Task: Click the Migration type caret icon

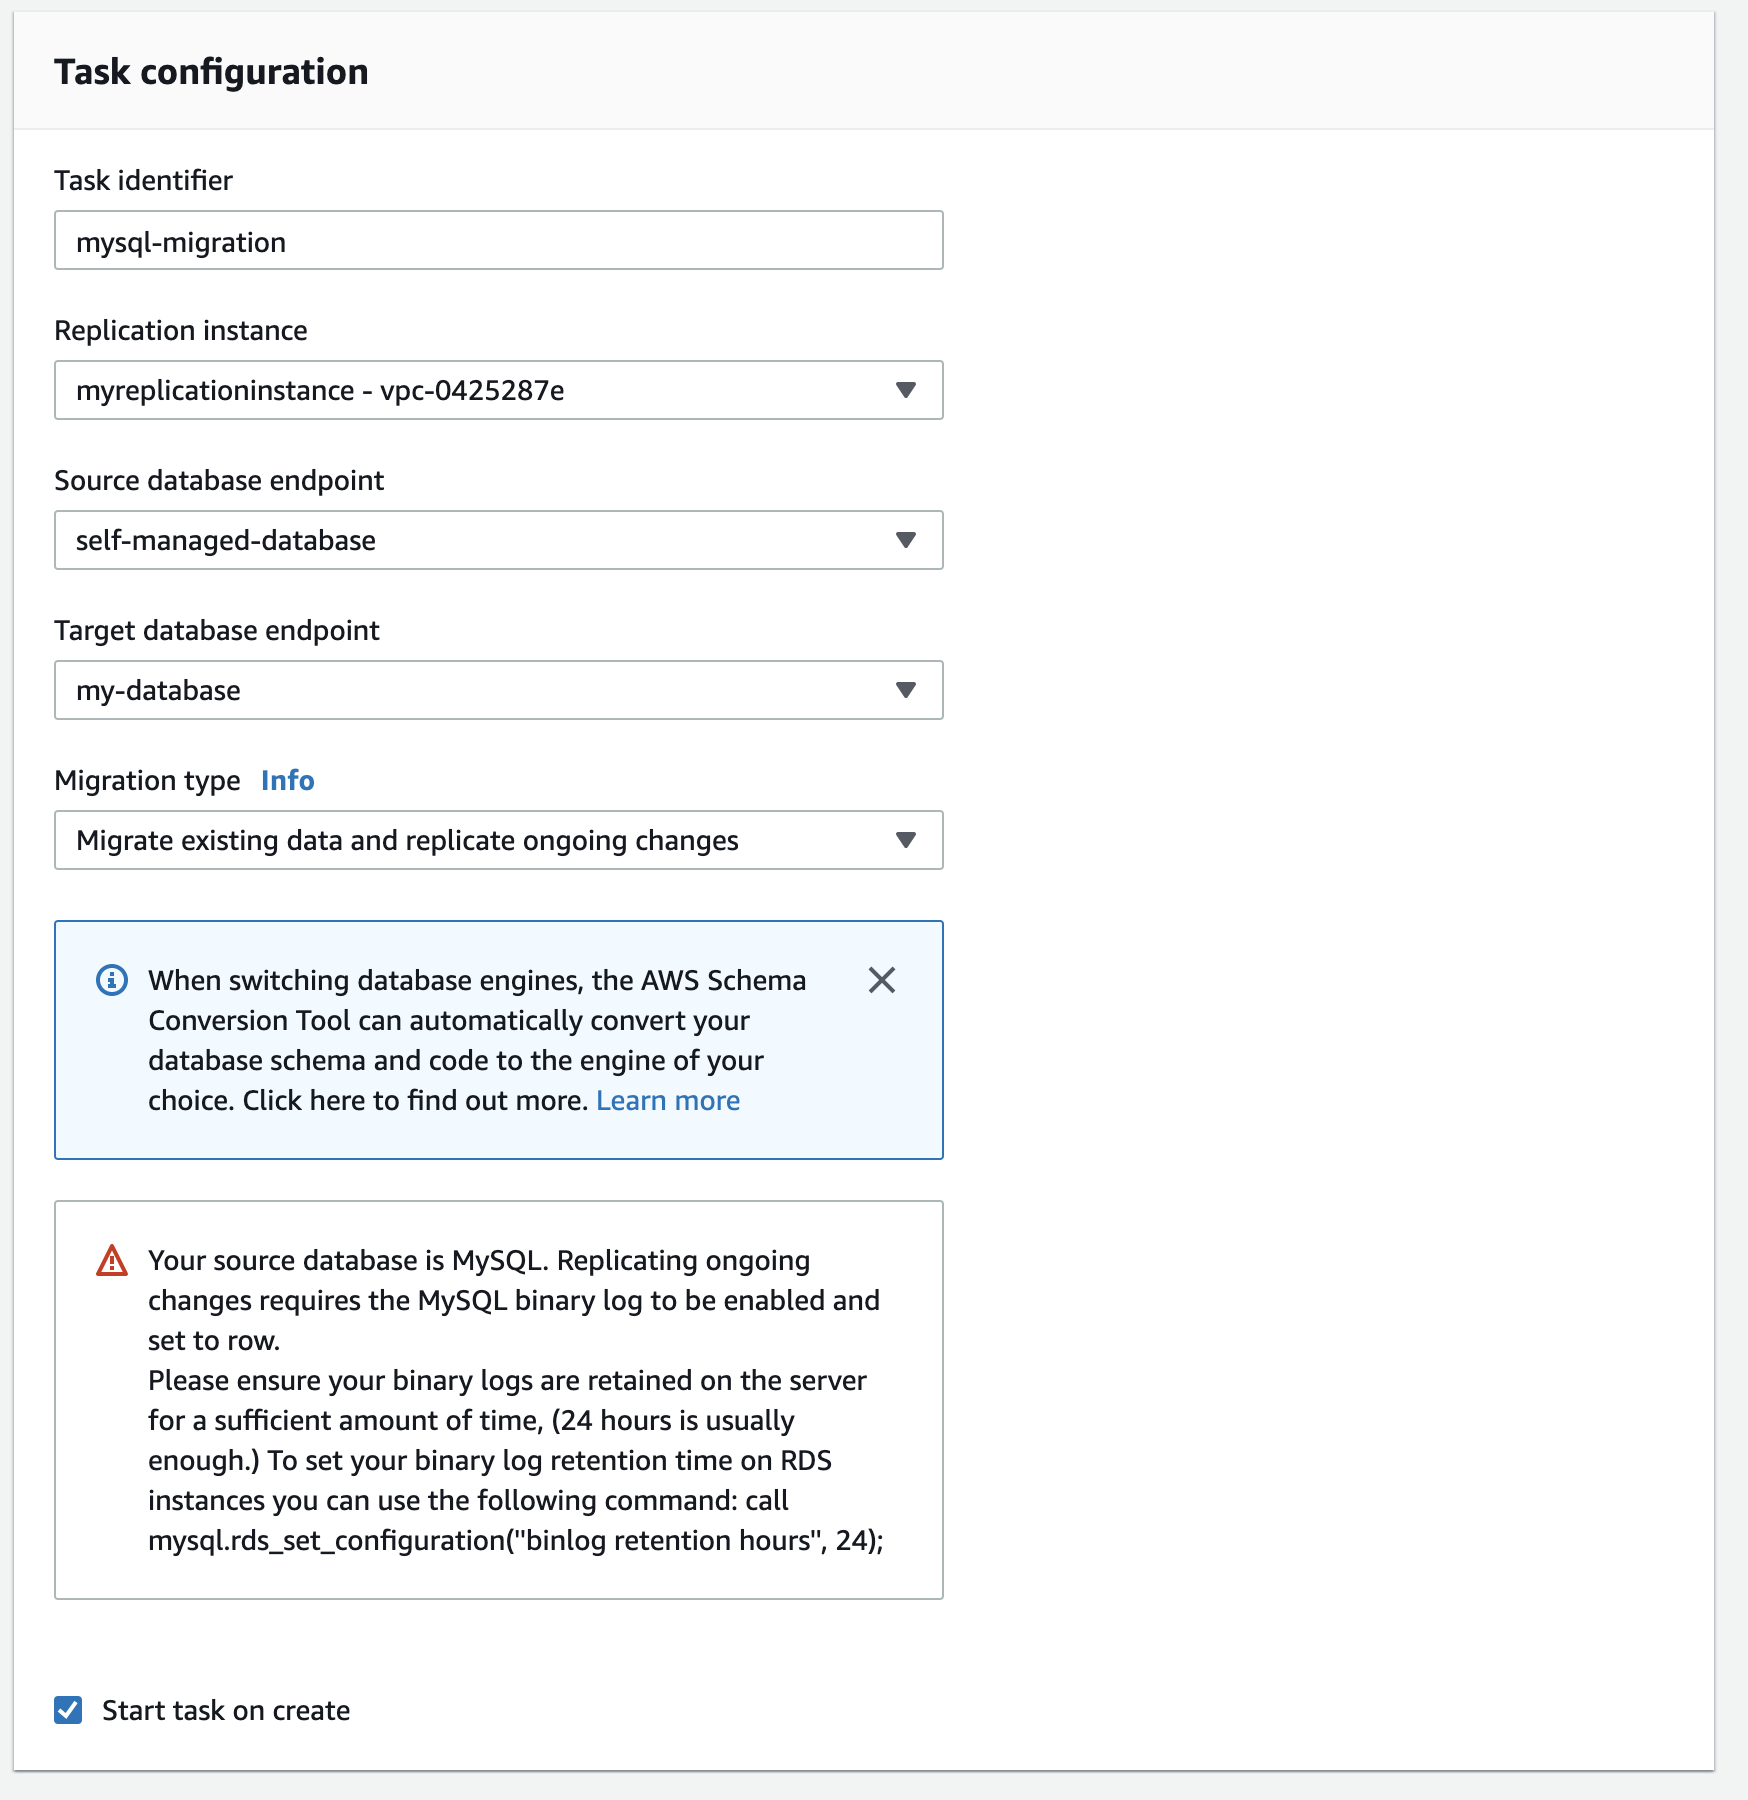Action: point(906,841)
